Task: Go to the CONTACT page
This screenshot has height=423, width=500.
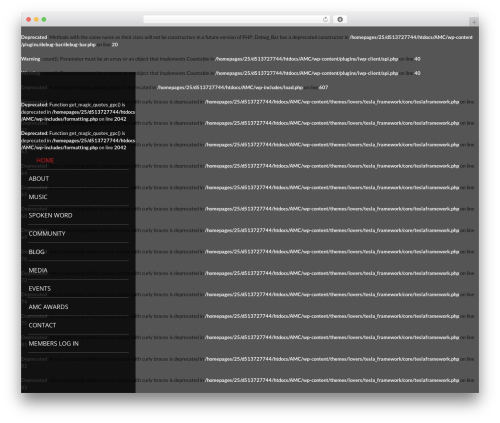Action: (x=42, y=325)
